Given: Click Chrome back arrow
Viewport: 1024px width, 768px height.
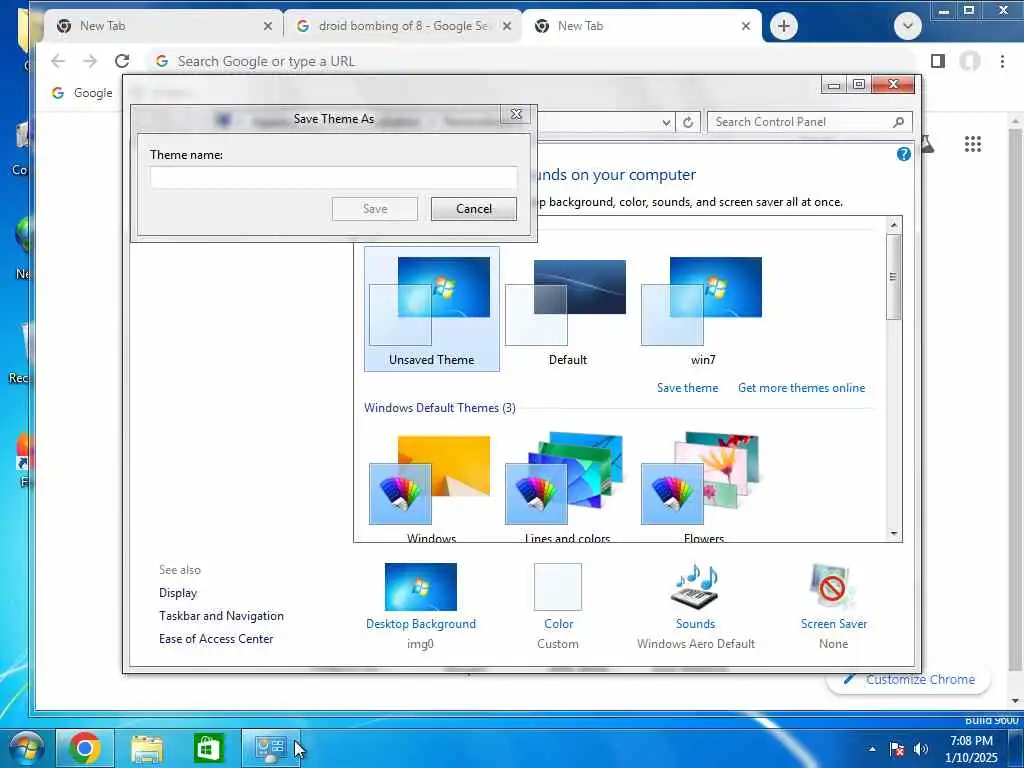Looking at the screenshot, I should 58,61.
